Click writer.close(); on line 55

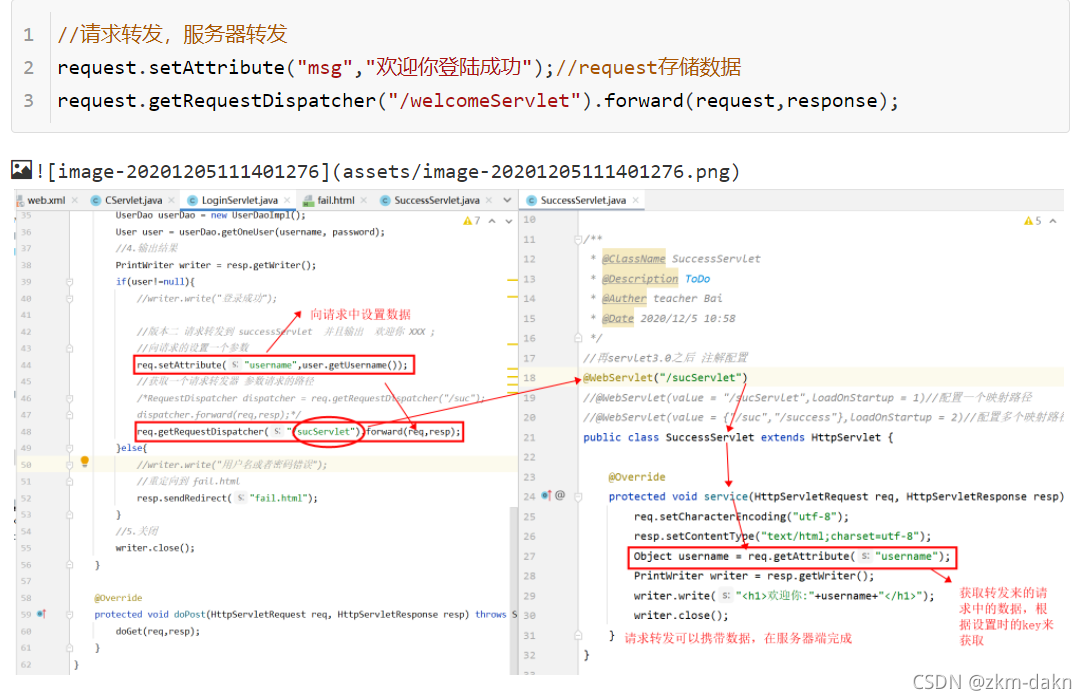[155, 548]
